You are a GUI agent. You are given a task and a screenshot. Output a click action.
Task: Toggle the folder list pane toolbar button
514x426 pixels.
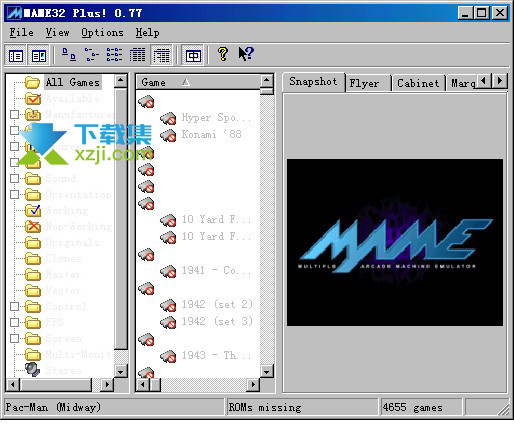point(16,55)
